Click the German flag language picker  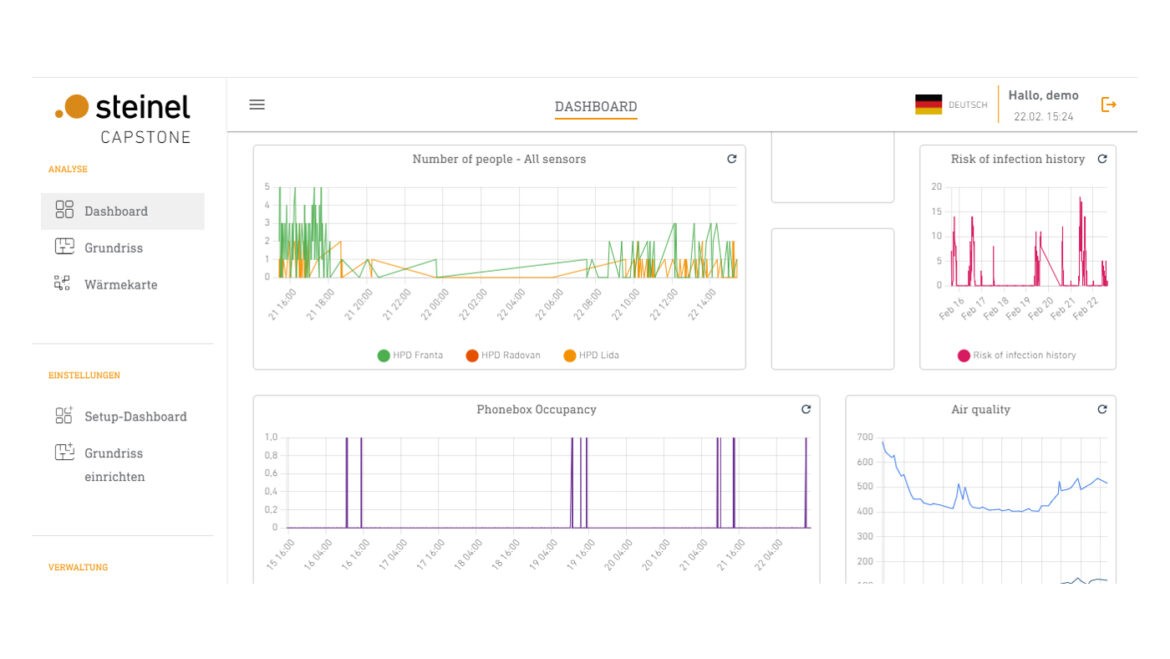click(x=928, y=105)
